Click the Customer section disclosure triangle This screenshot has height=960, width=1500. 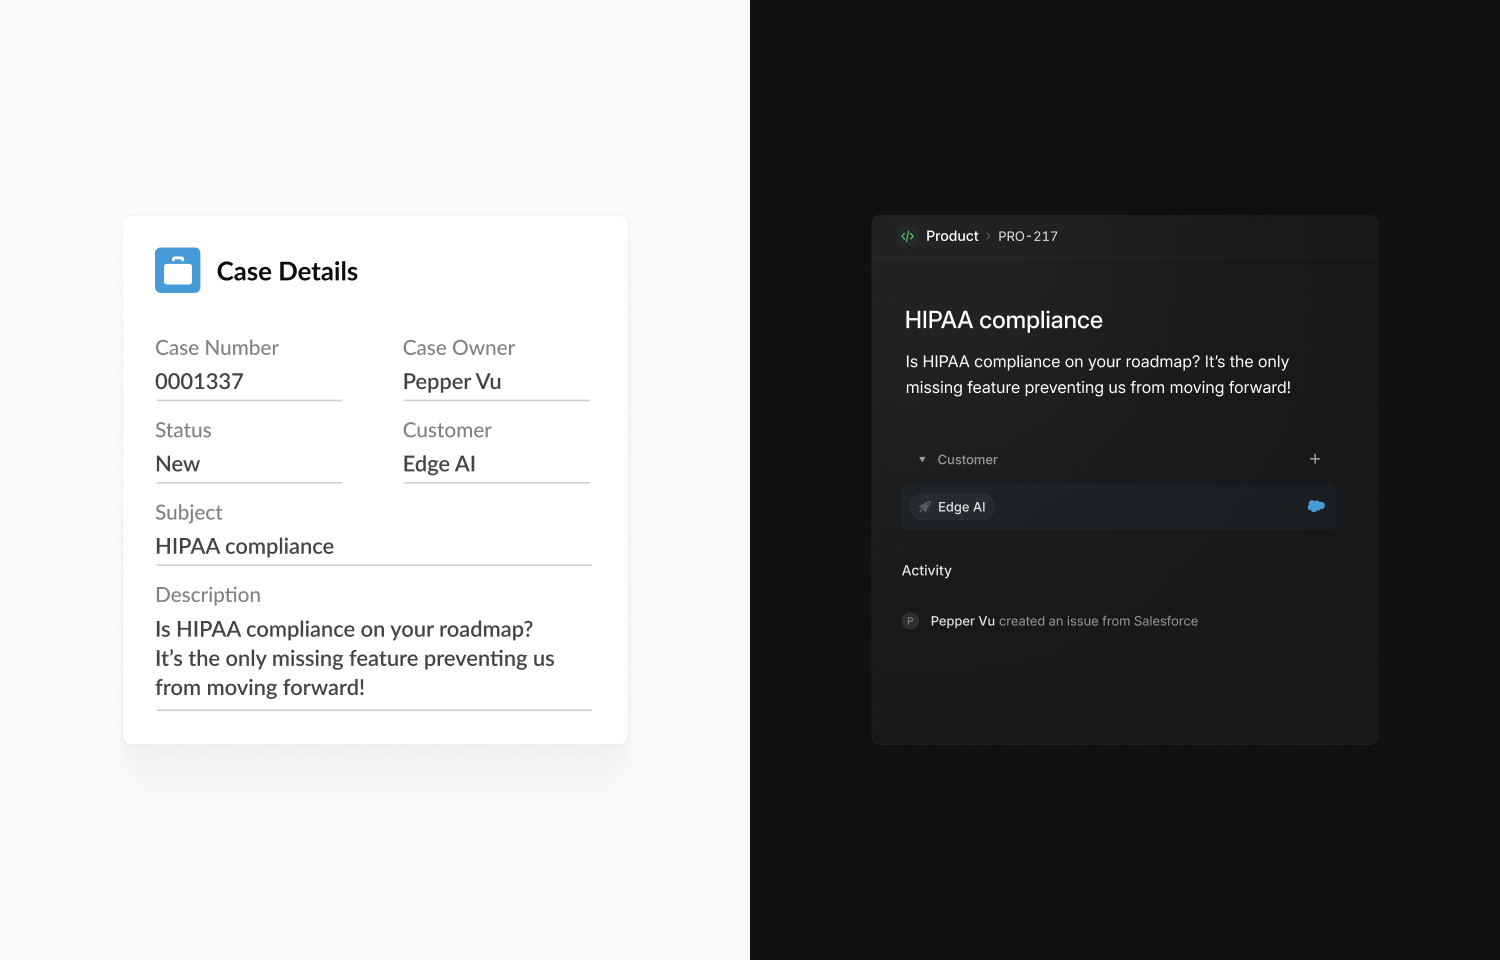[x=922, y=459]
